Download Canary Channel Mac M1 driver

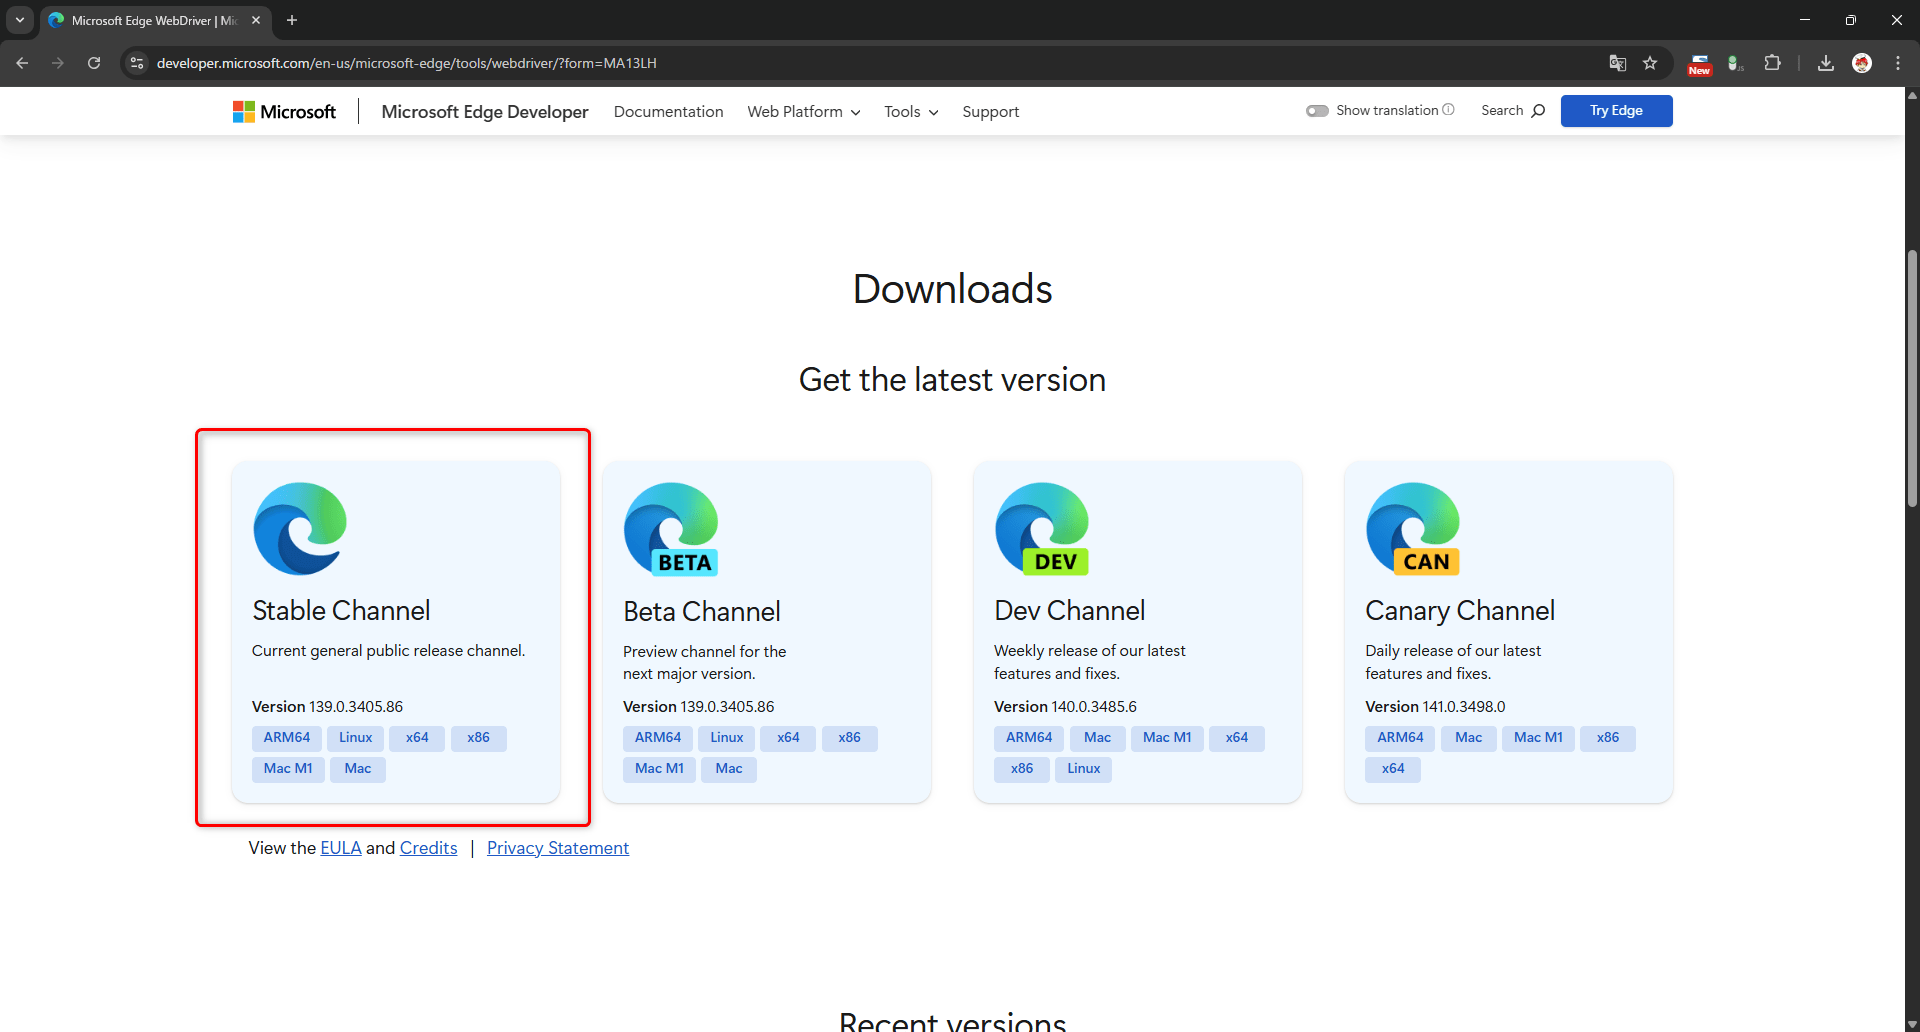(x=1538, y=738)
